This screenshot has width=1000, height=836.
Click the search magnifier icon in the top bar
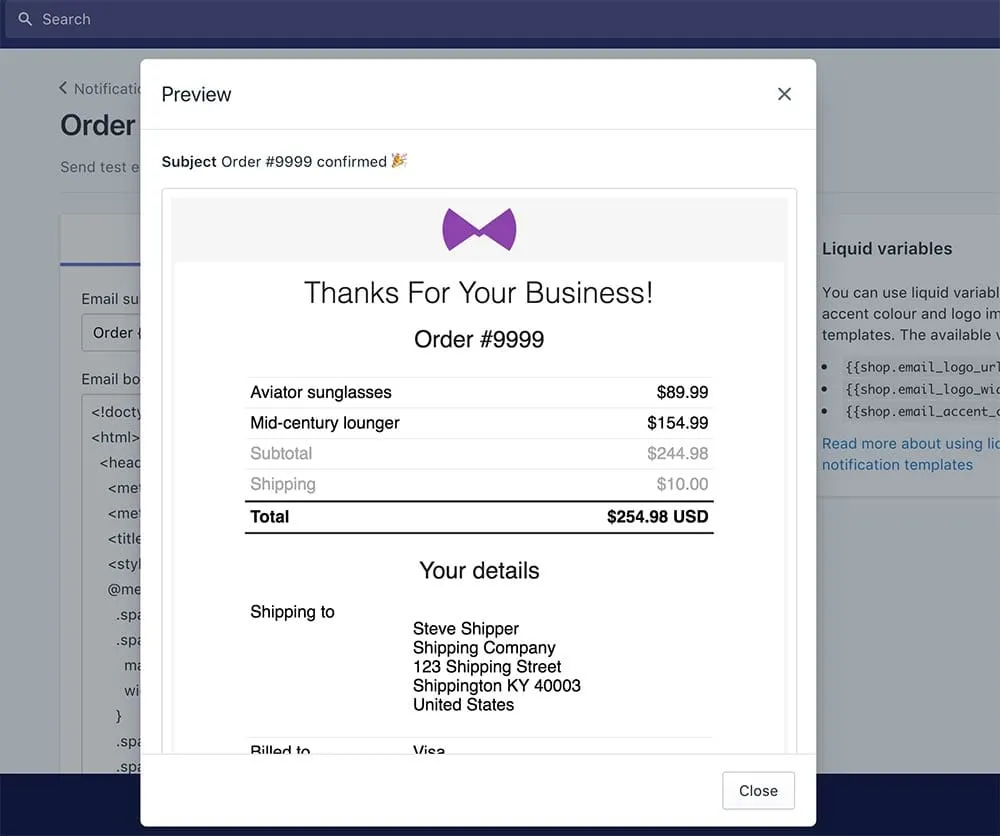point(25,19)
